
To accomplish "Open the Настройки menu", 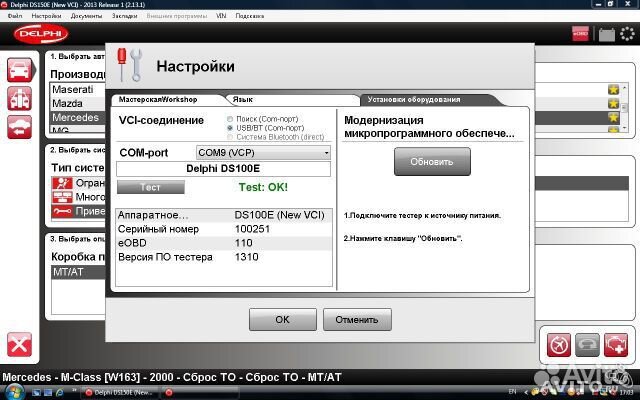I will [47, 16].
